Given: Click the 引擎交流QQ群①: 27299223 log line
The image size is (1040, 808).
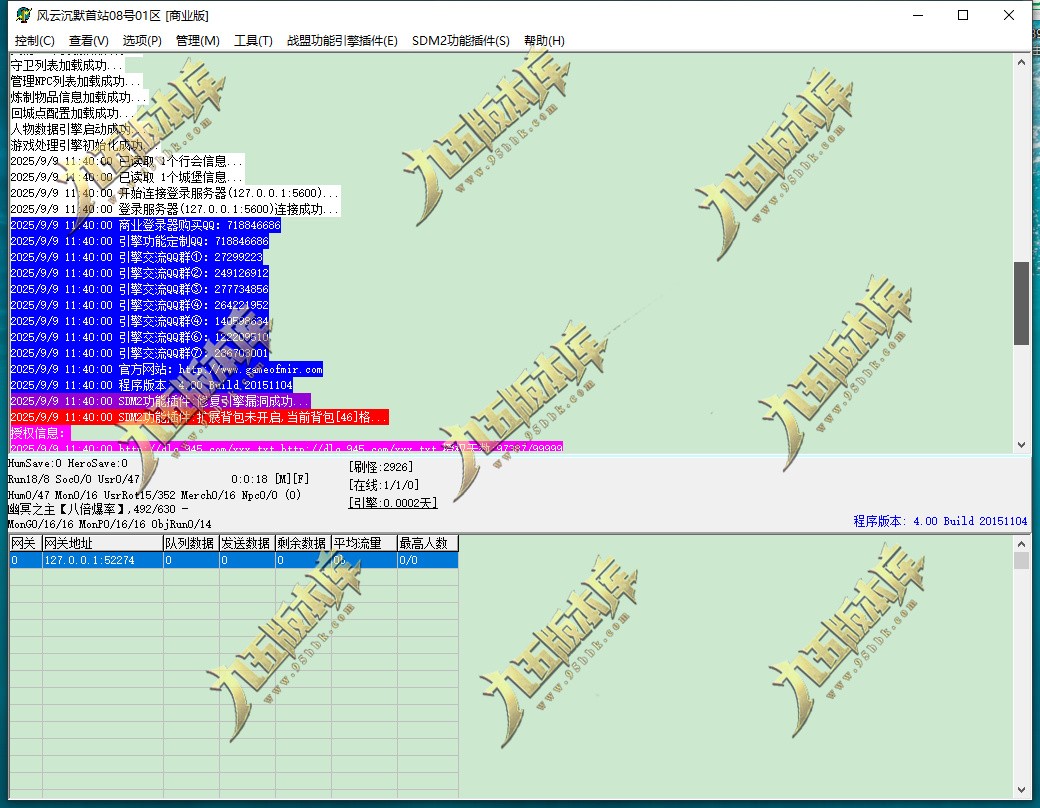Looking at the screenshot, I should point(137,257).
